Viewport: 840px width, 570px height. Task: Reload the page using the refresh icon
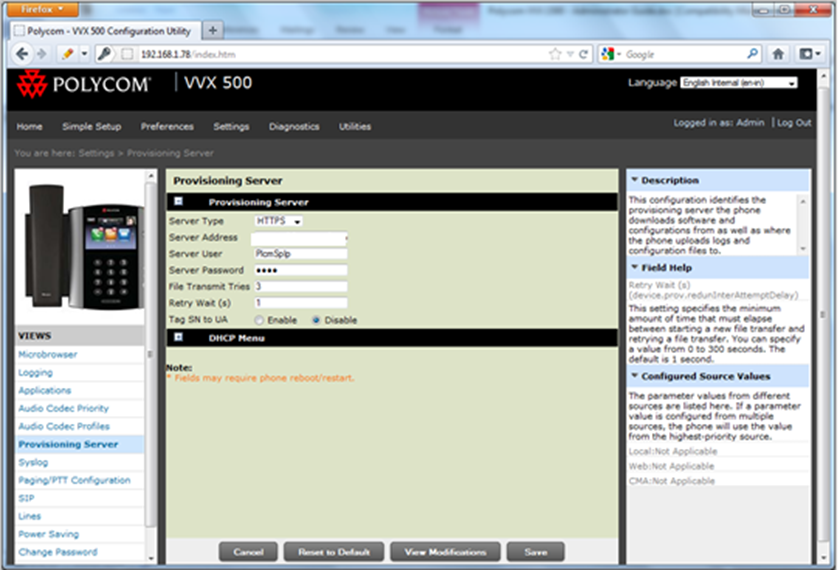583,54
